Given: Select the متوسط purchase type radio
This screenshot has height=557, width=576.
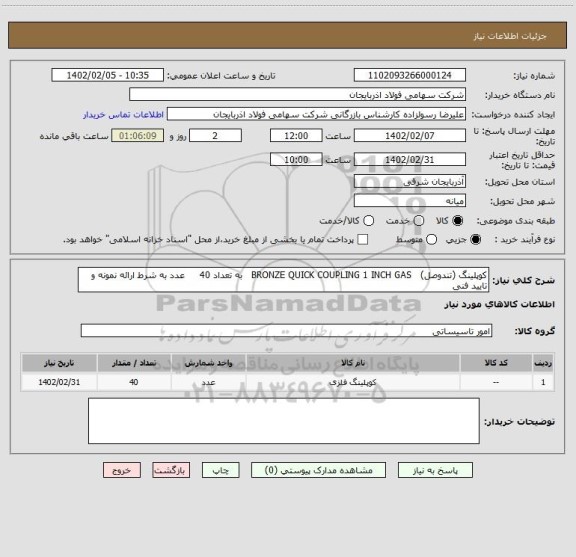Looking at the screenshot, I should pos(431,240).
